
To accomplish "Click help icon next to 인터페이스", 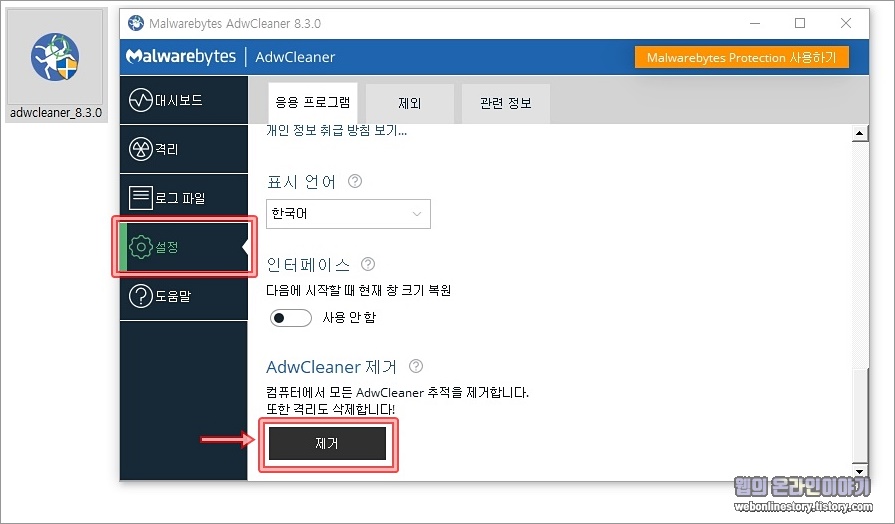I will coord(368,264).
